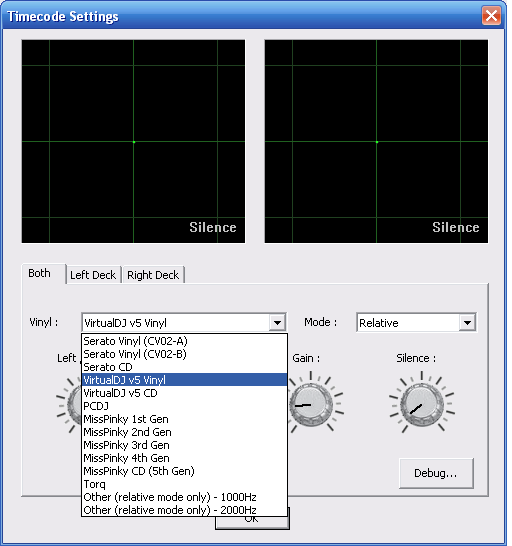
Task: Click the Vinyl field showing VirtualDJ v5 Vinyl
Action: 184,322
